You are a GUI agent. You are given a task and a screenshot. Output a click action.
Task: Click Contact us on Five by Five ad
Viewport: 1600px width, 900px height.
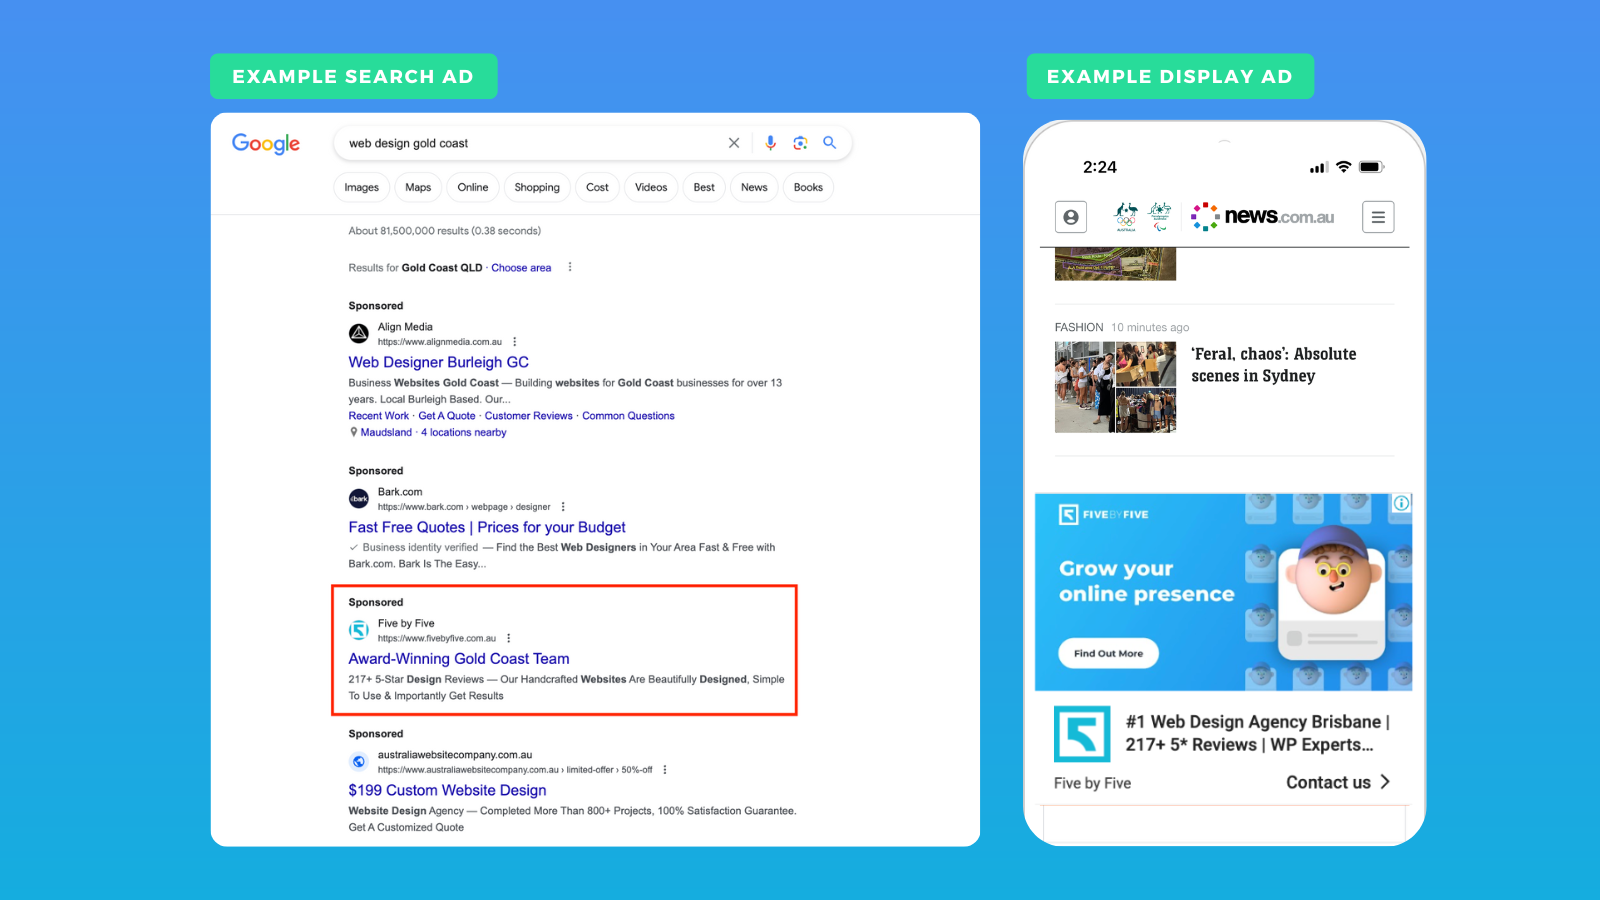1328,782
